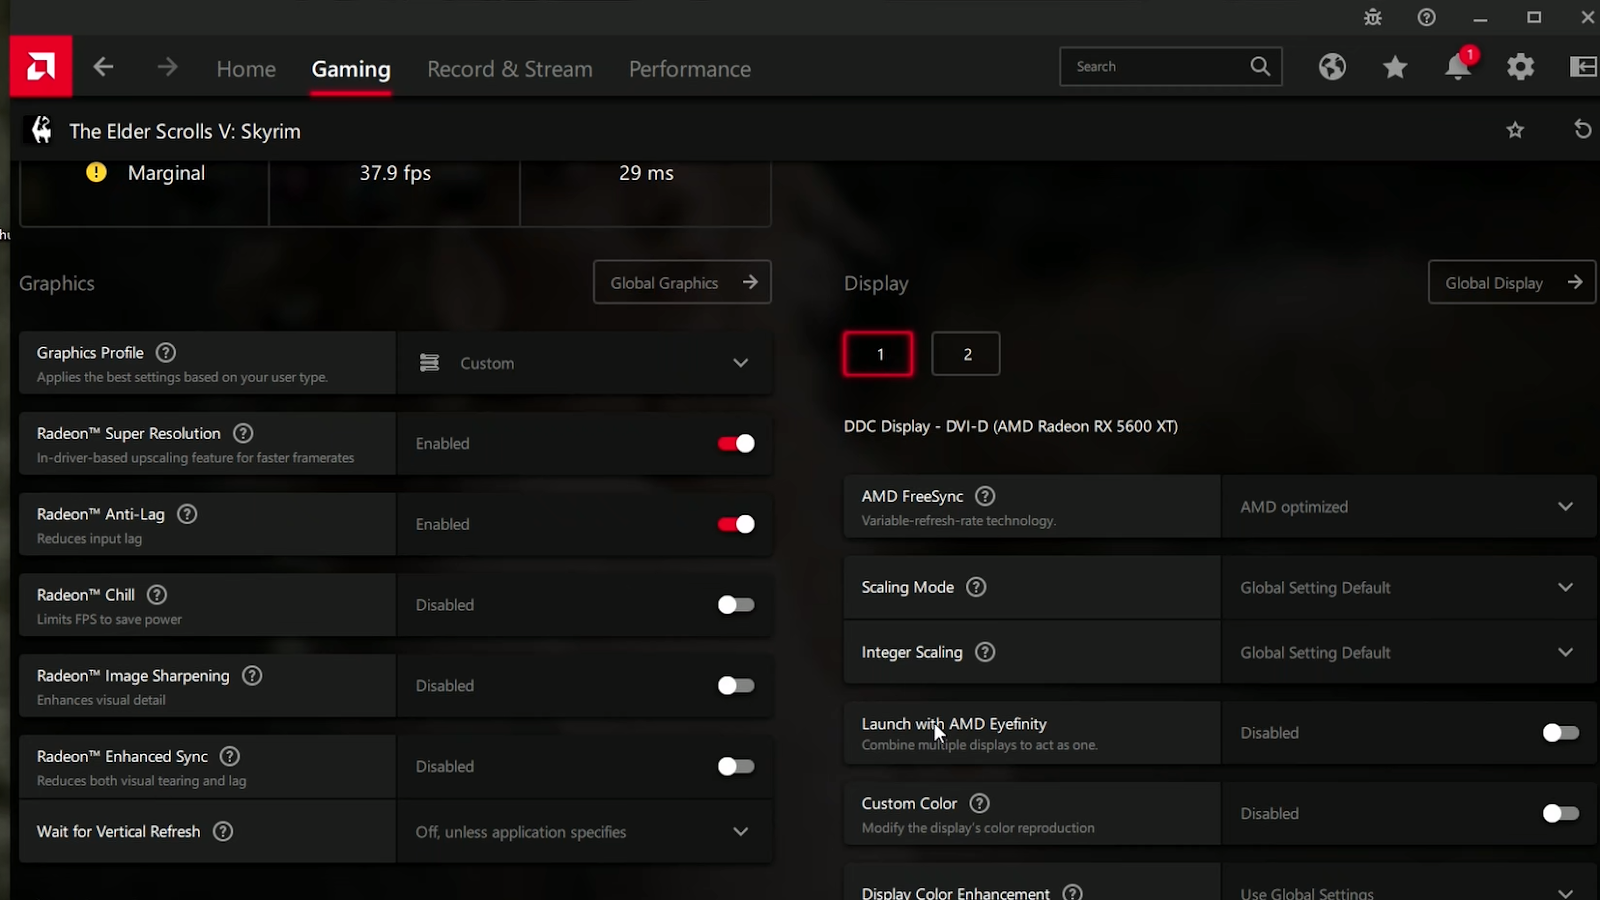Open favorites star in top bar
The height and width of the screenshot is (900, 1600).
pyautogui.click(x=1395, y=67)
